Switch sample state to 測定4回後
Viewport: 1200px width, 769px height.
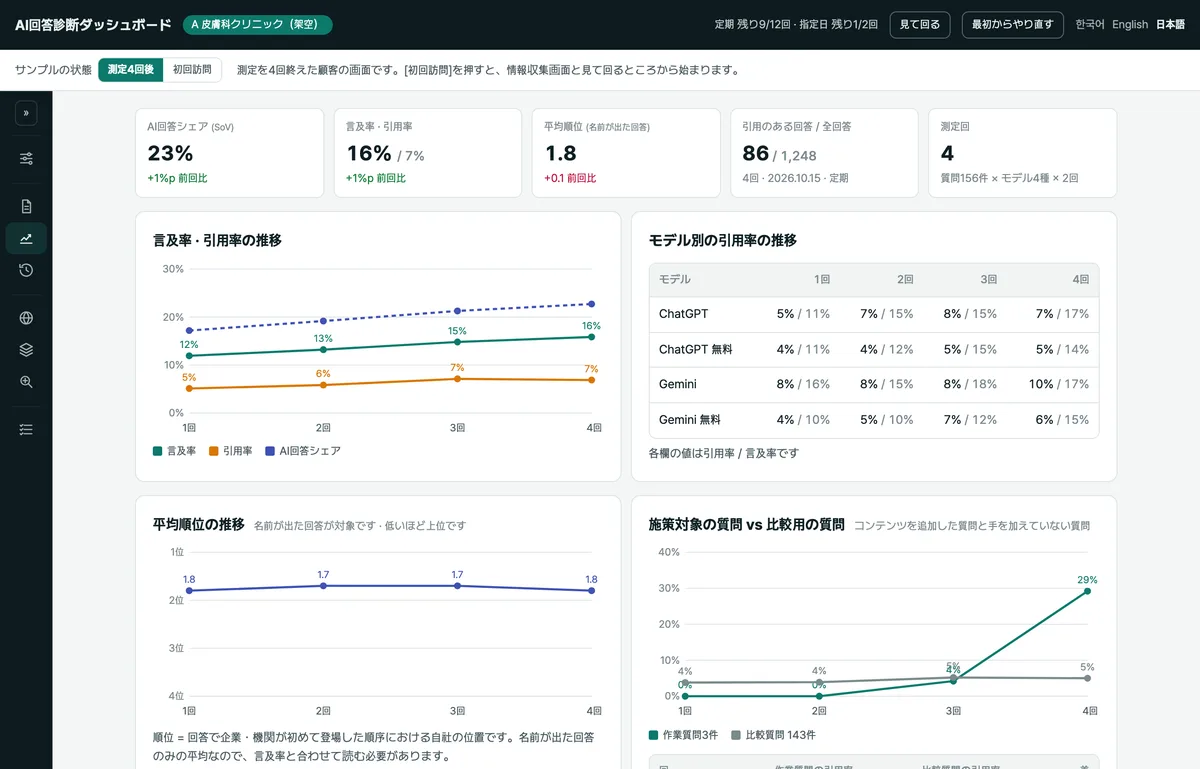pyautogui.click(x=130, y=70)
